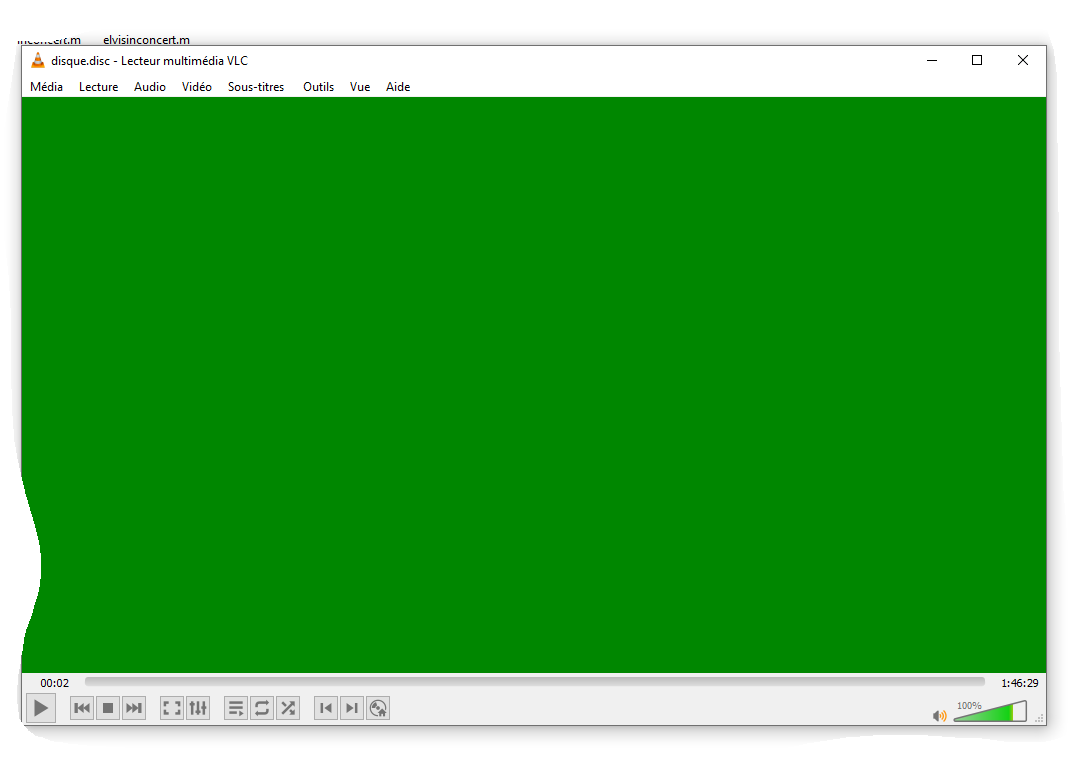Viewport: 1081px width, 767px height.
Task: Click the VLC cone icon in title bar
Action: [38, 60]
